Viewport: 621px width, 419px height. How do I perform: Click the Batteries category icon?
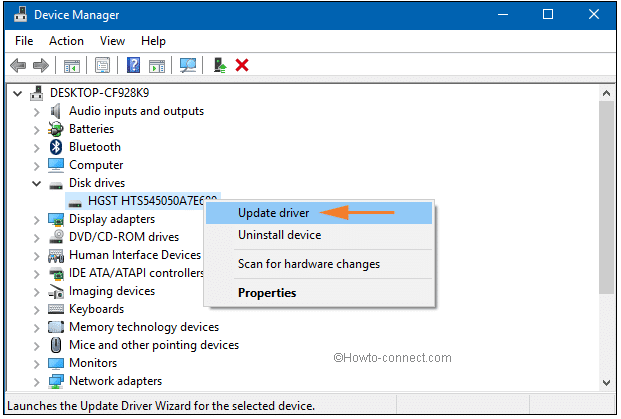click(56, 129)
